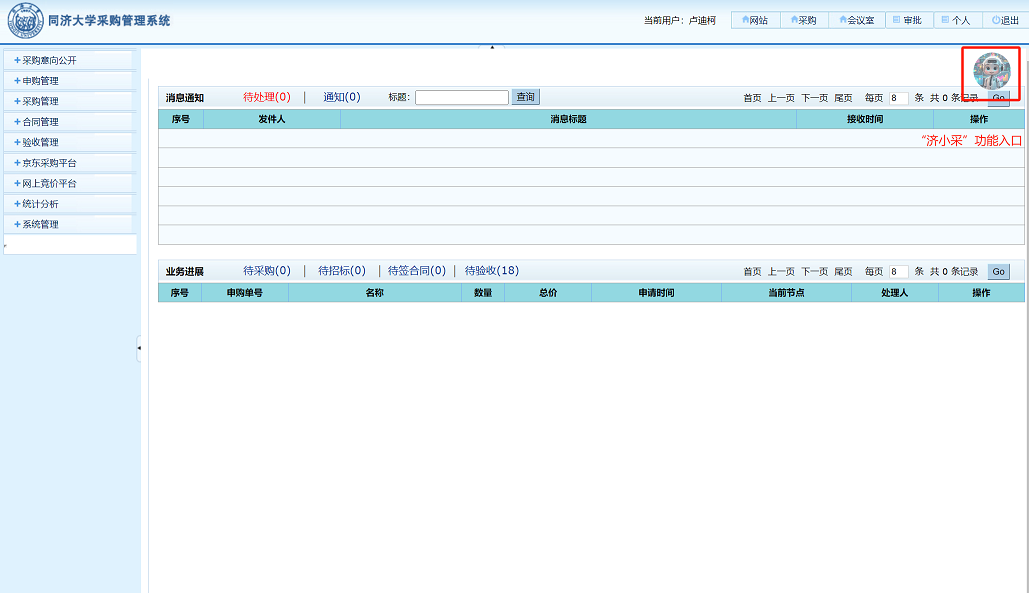This screenshot has width=1029, height=593.
Task: Open 会议室 in the top toolbar
Action: pyautogui.click(x=856, y=20)
